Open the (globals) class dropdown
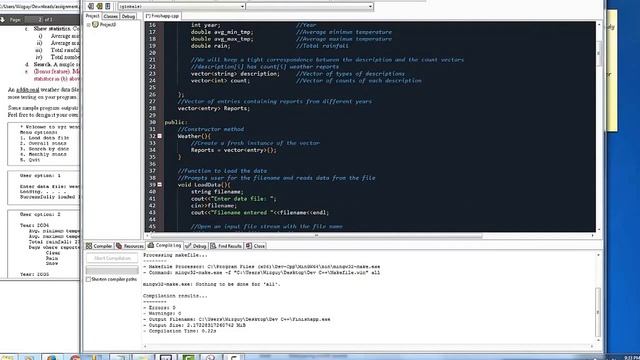 coord(181,7)
